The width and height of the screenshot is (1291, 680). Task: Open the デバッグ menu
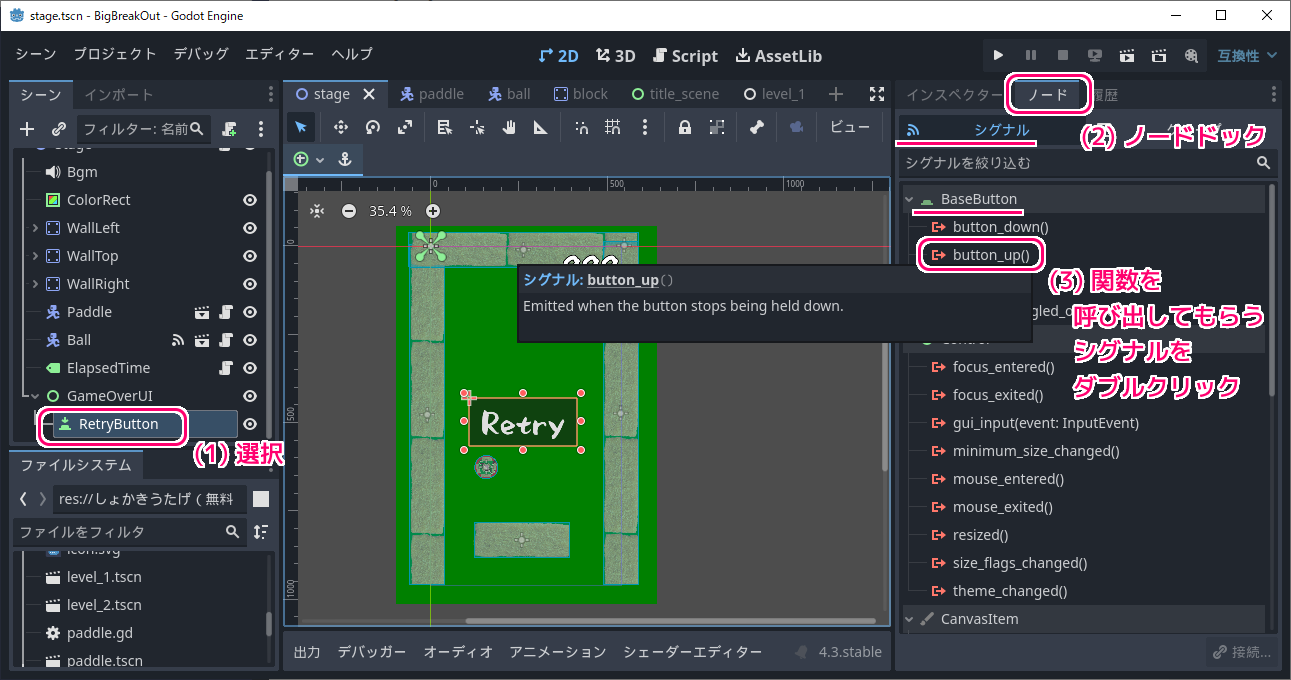click(x=201, y=54)
